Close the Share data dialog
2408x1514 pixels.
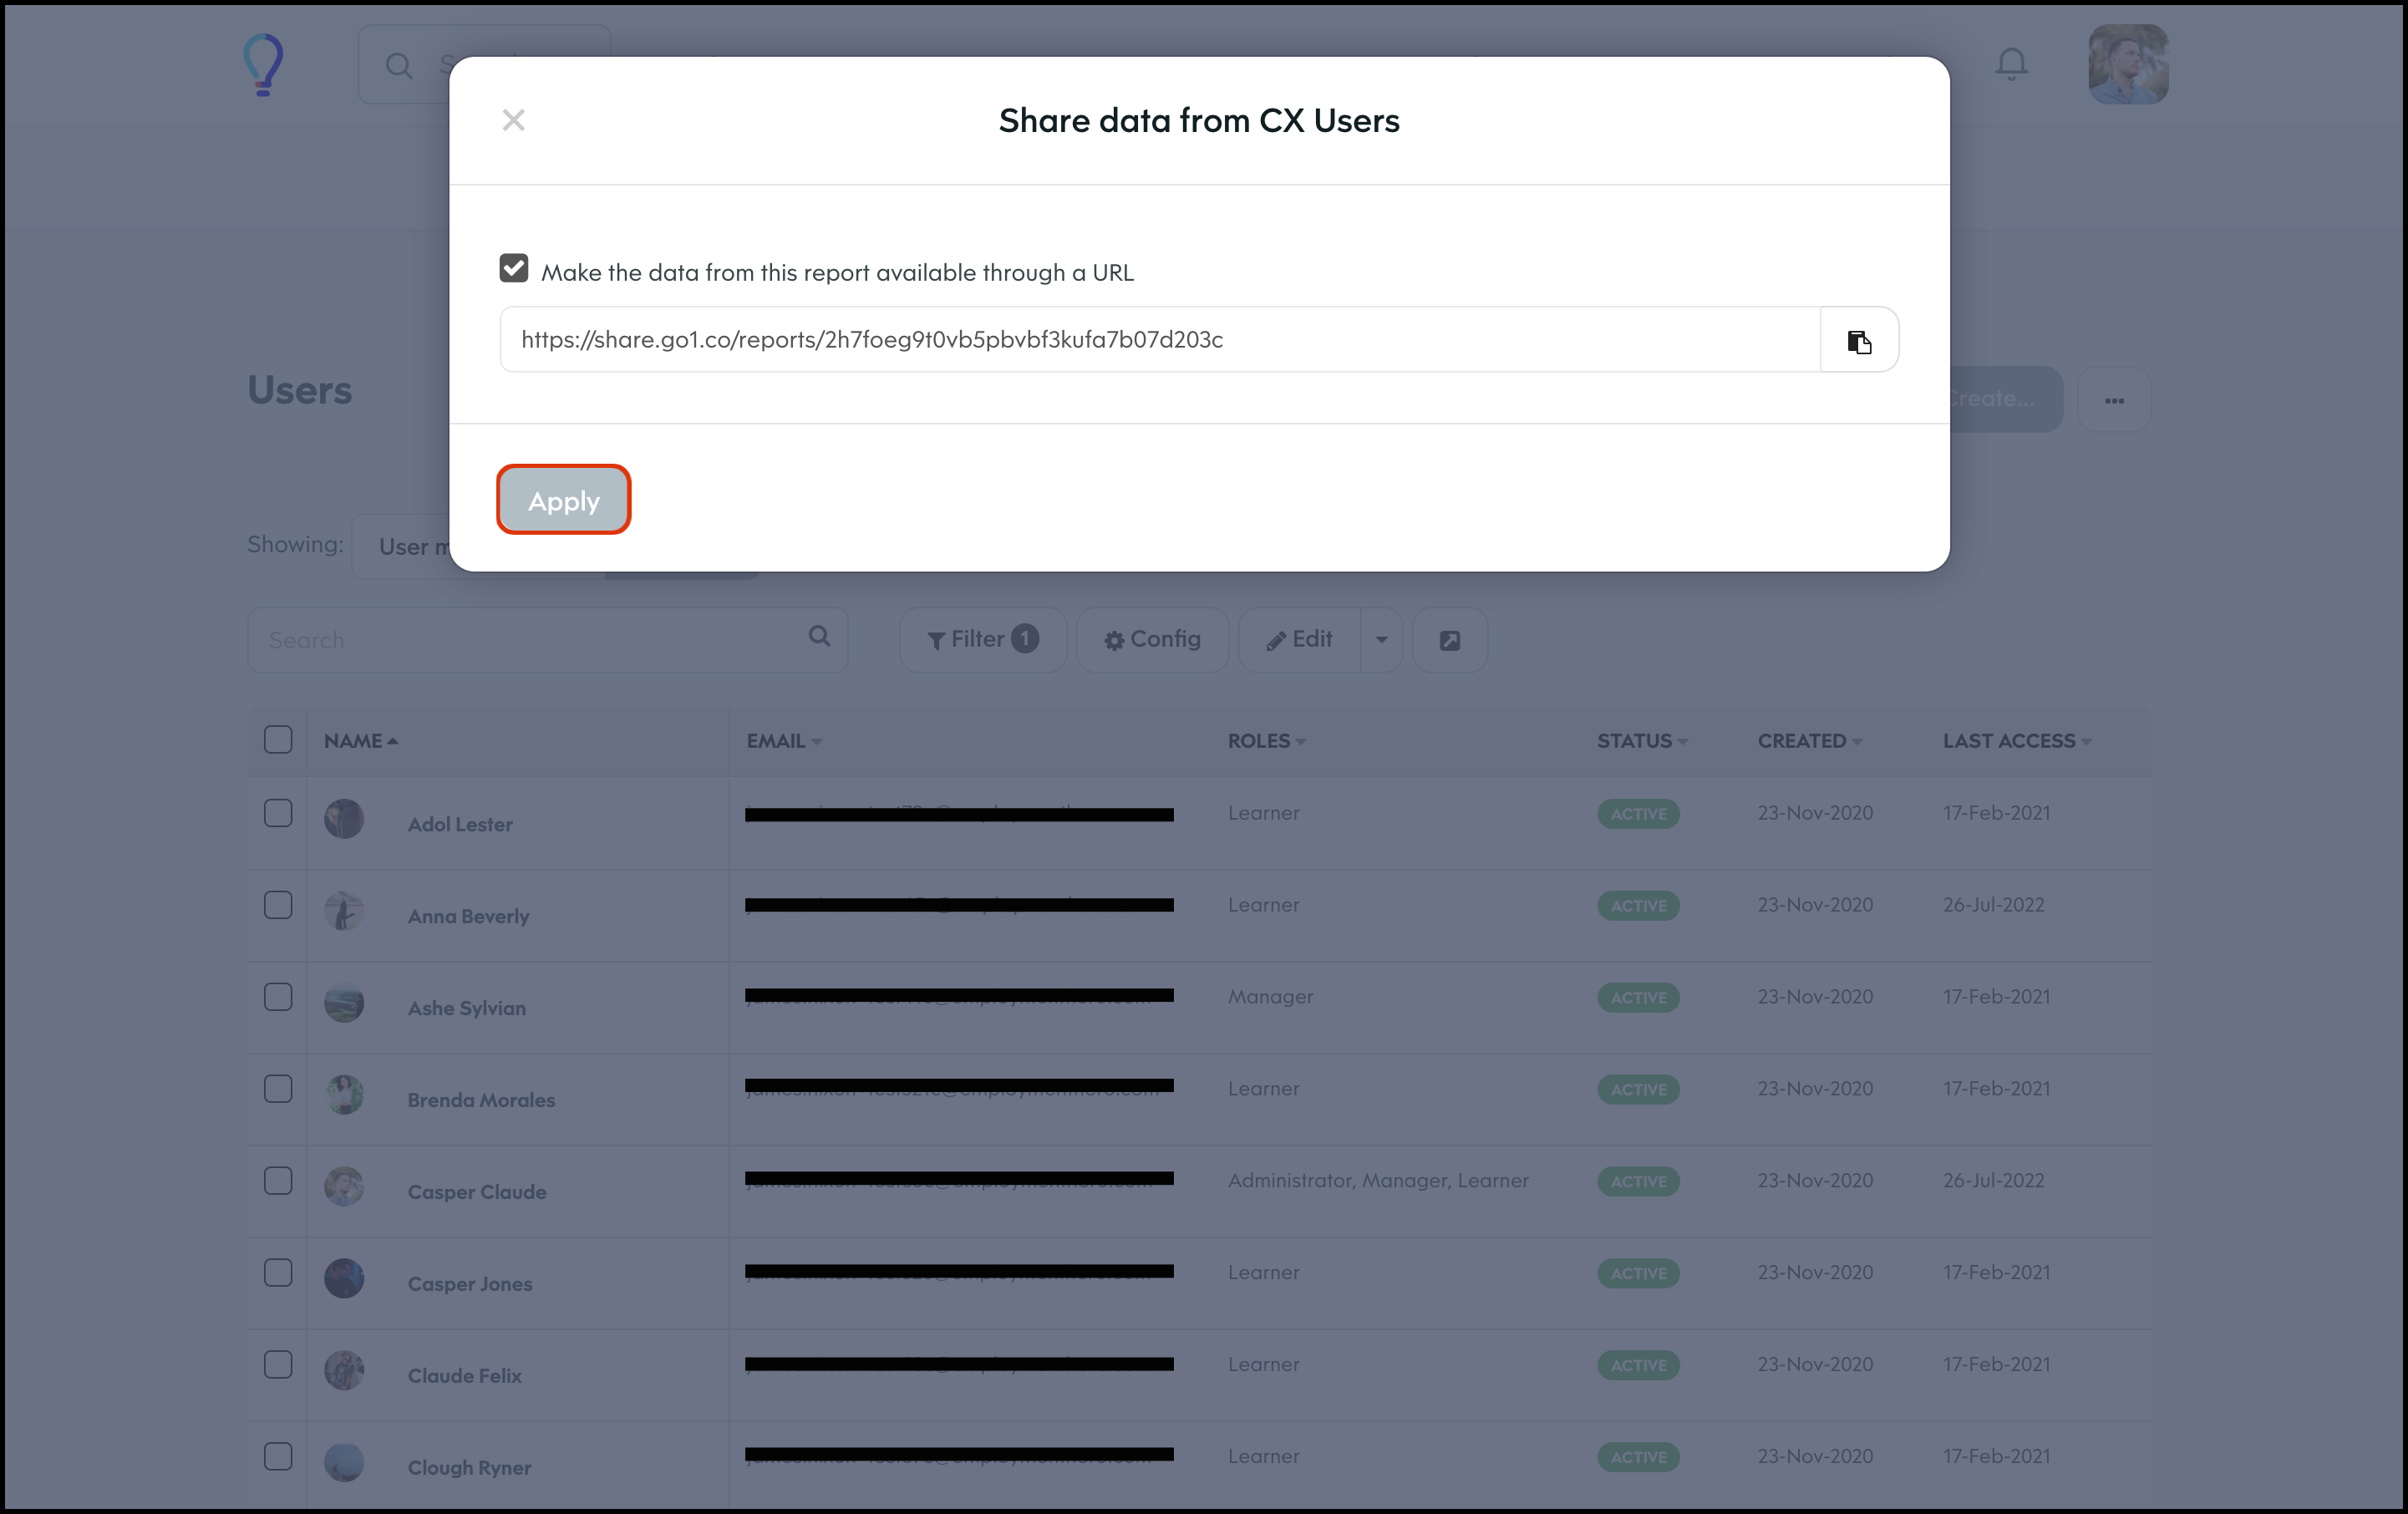(513, 120)
